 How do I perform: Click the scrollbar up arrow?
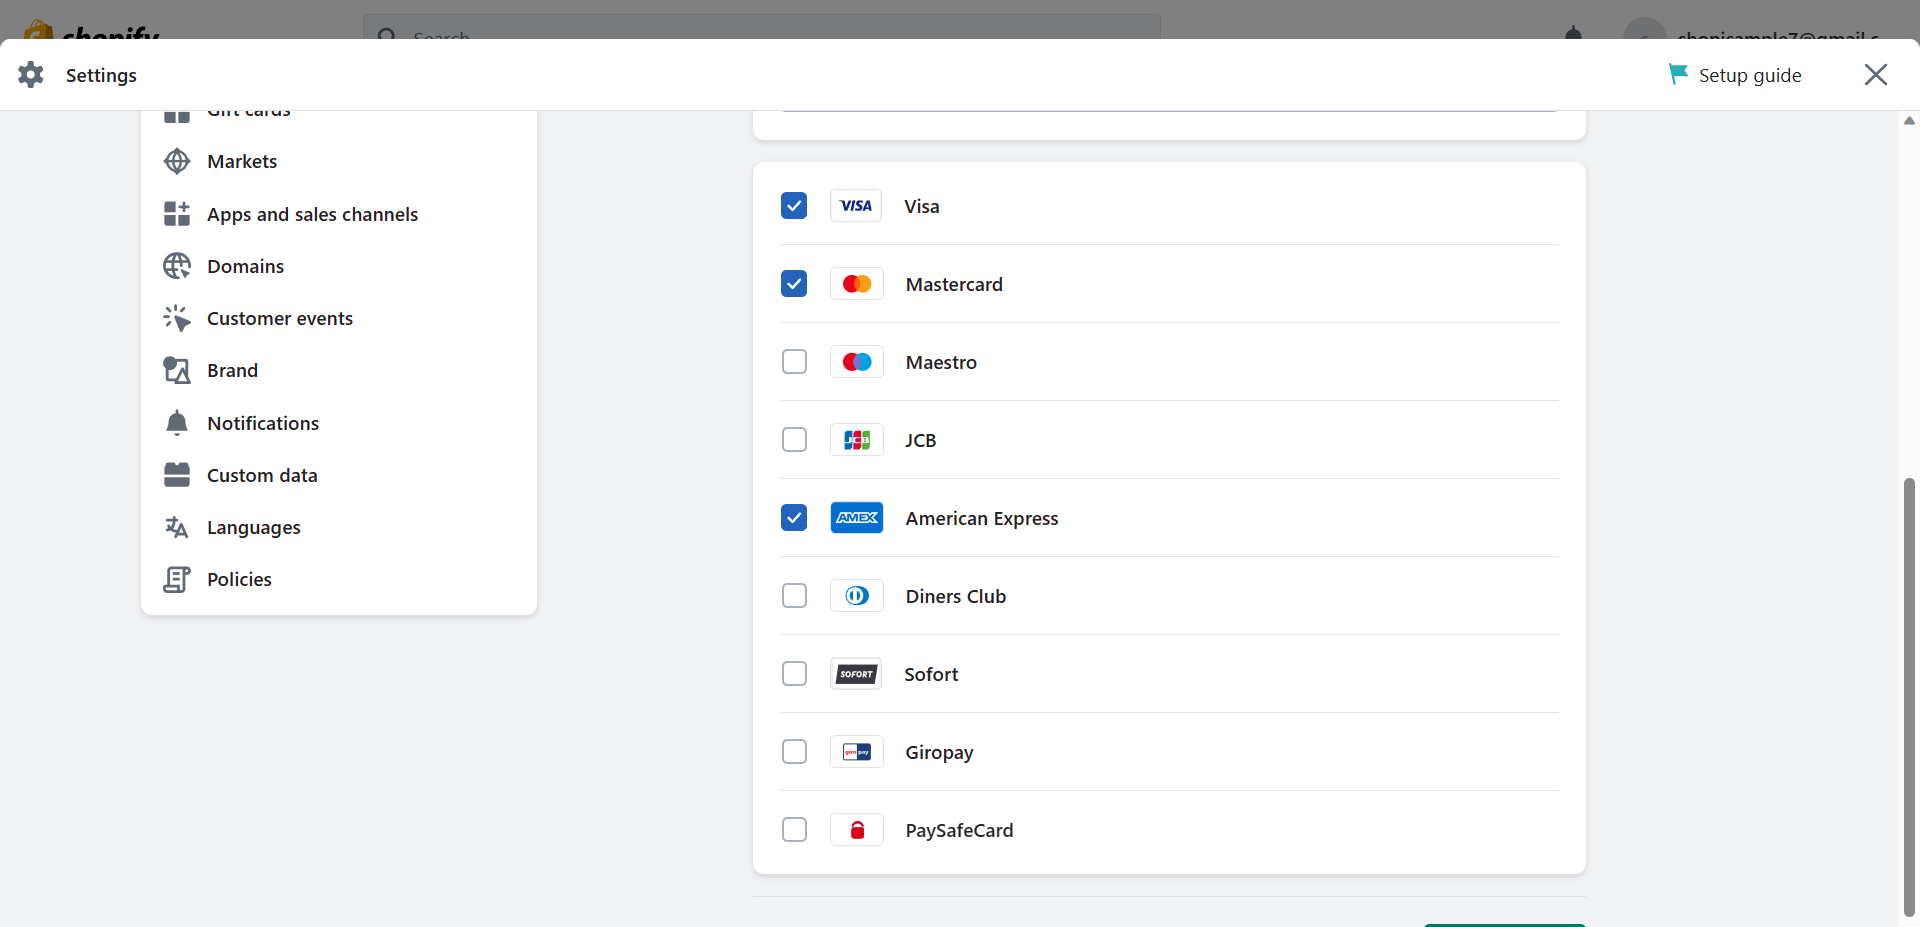(1909, 121)
